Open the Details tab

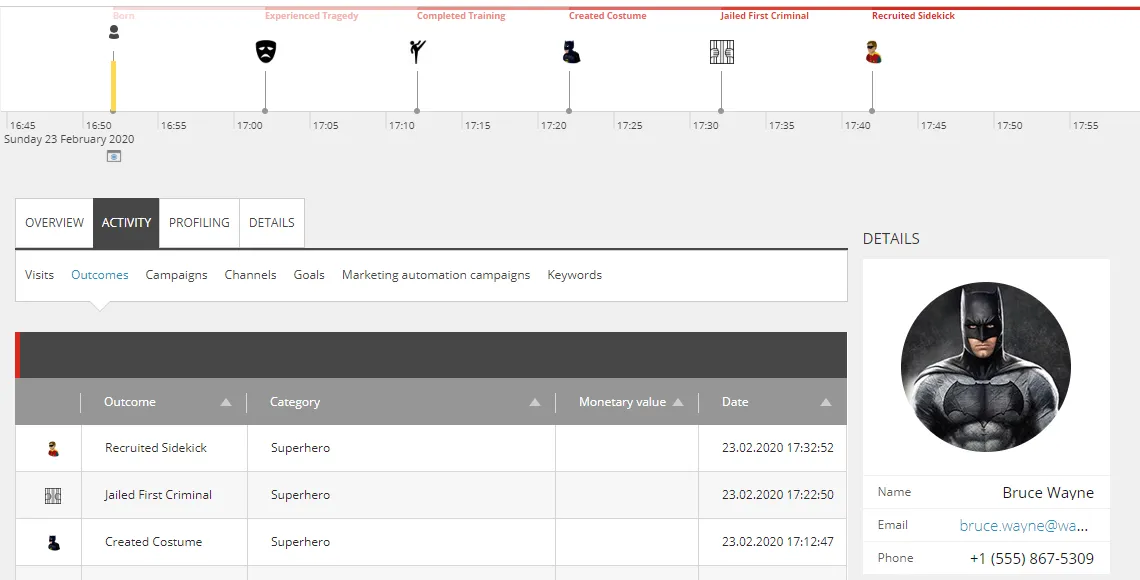[x=272, y=222]
